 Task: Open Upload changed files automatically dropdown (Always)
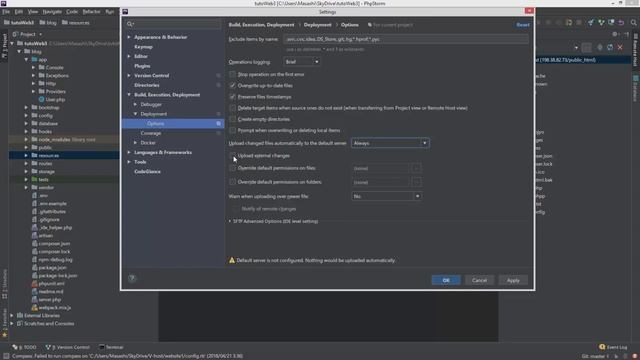tap(390, 143)
